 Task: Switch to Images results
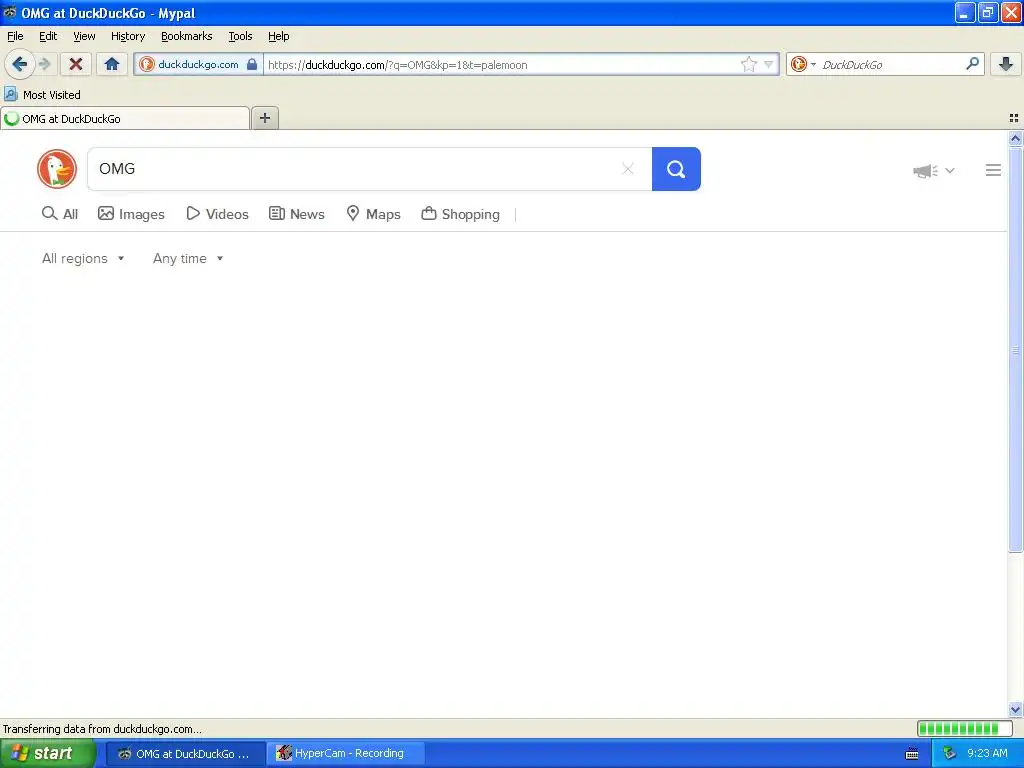pyautogui.click(x=131, y=214)
